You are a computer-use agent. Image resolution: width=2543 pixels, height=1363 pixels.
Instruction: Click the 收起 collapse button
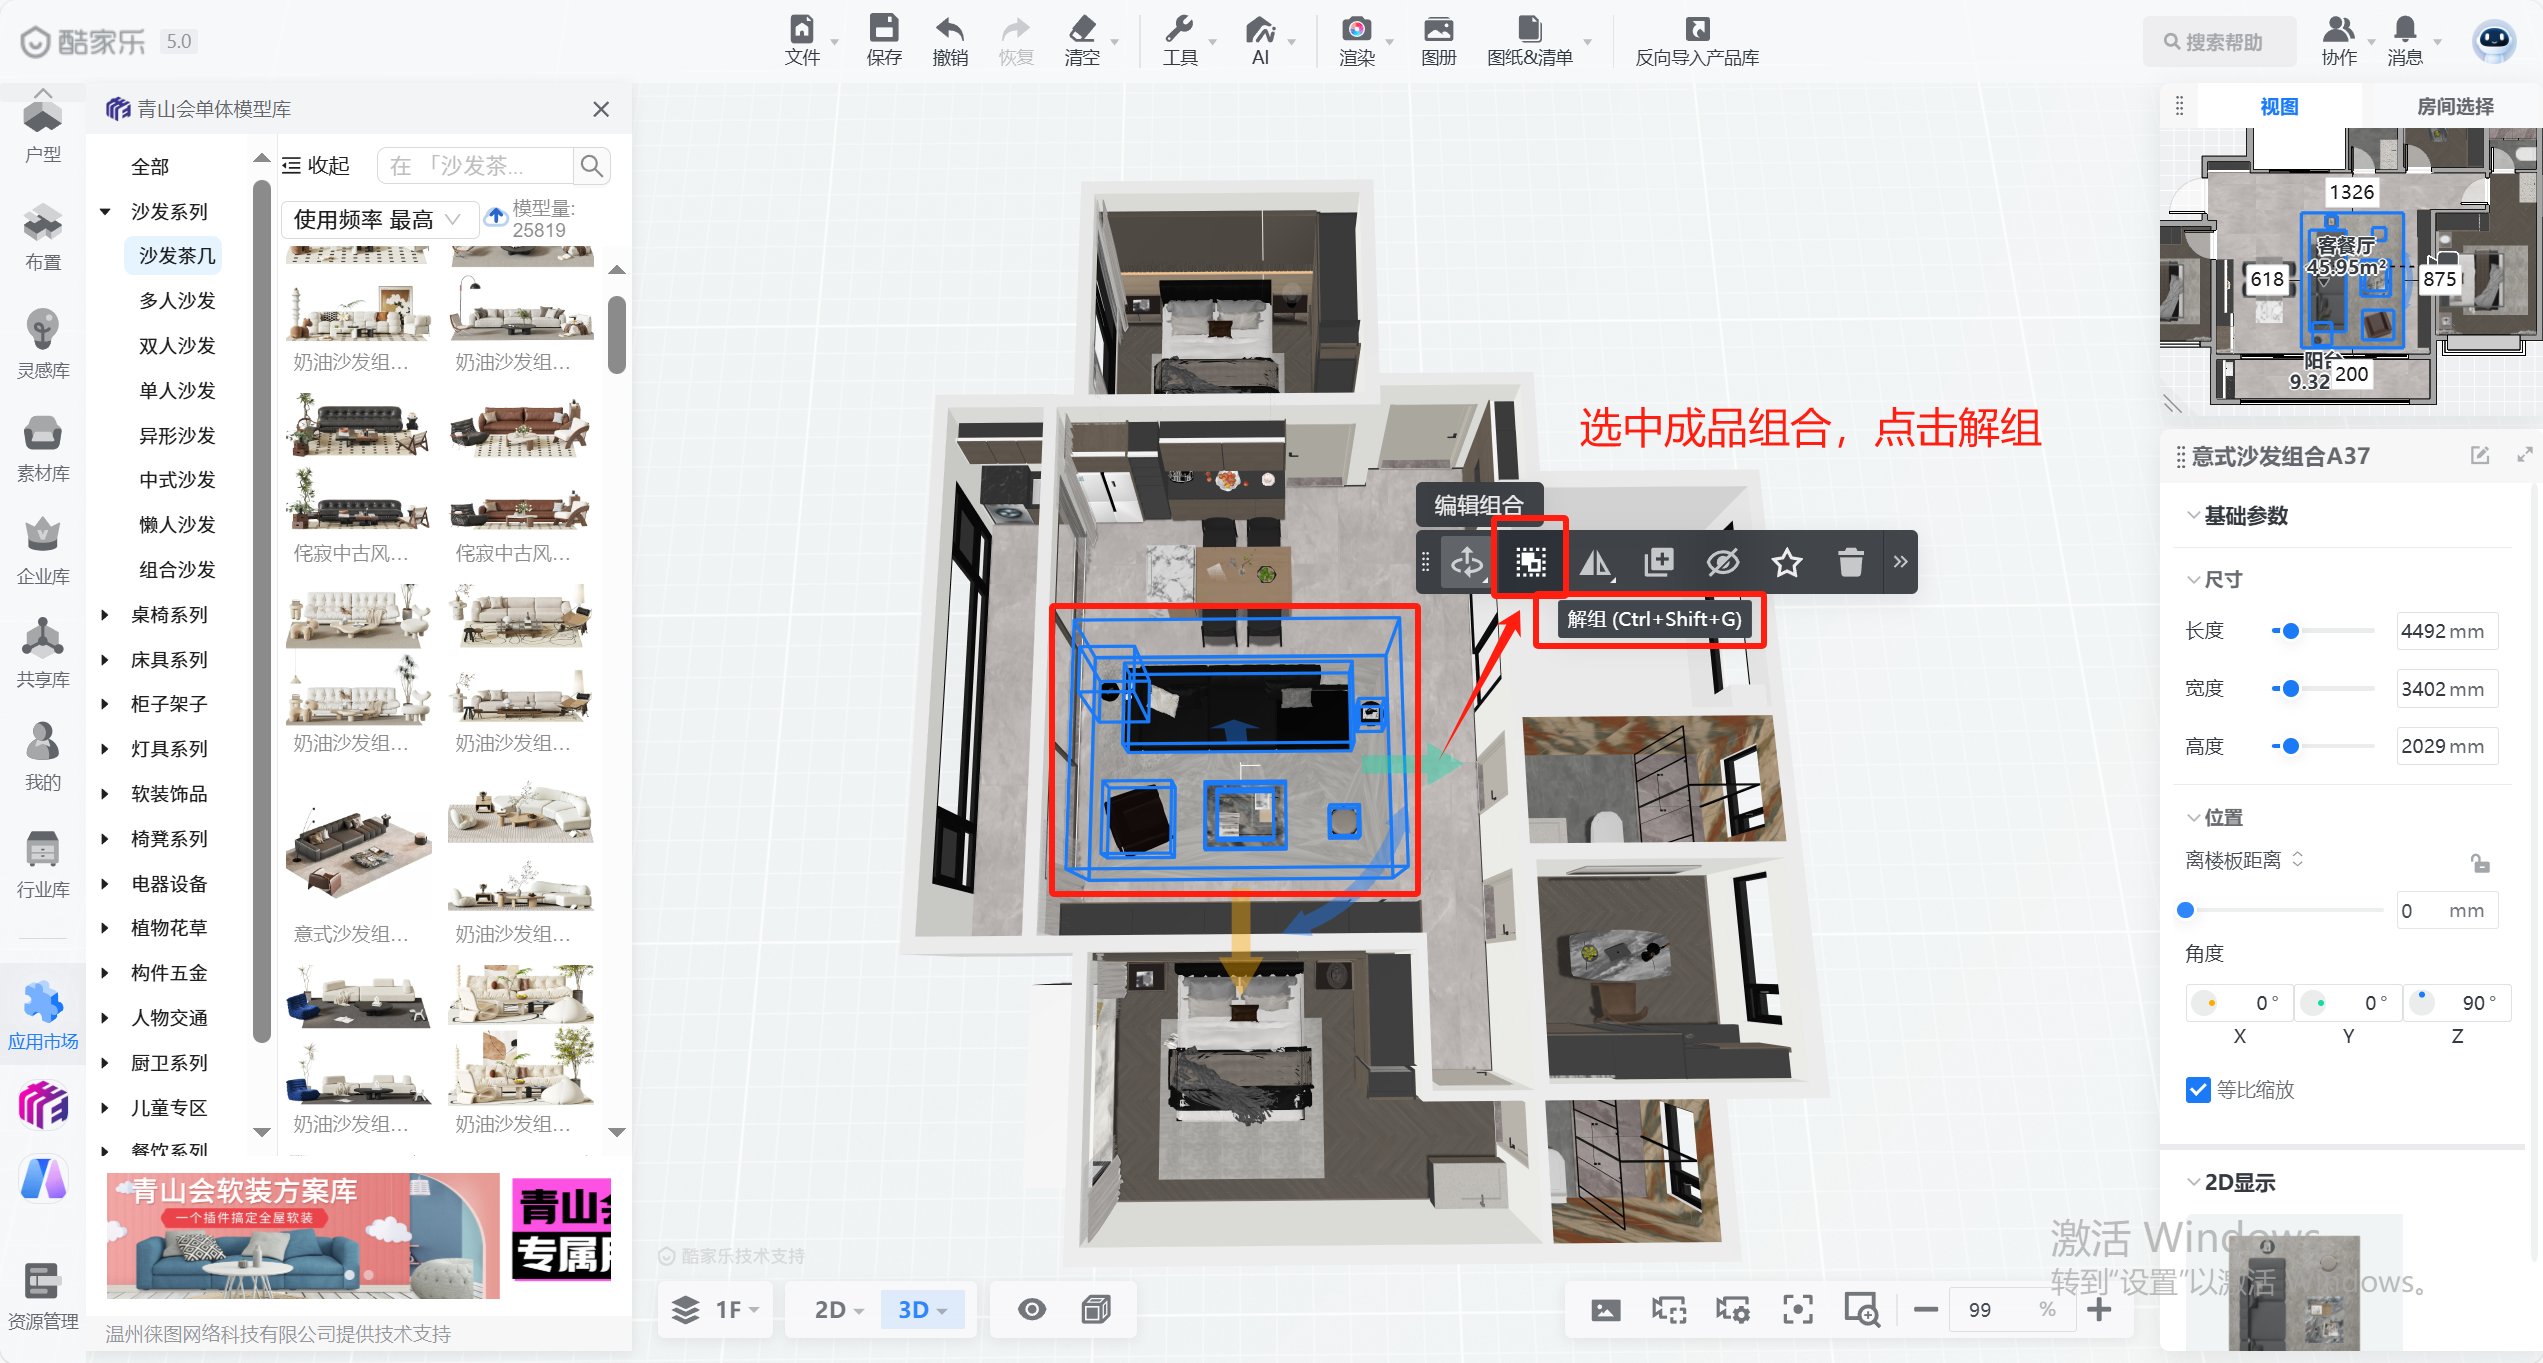click(x=316, y=165)
